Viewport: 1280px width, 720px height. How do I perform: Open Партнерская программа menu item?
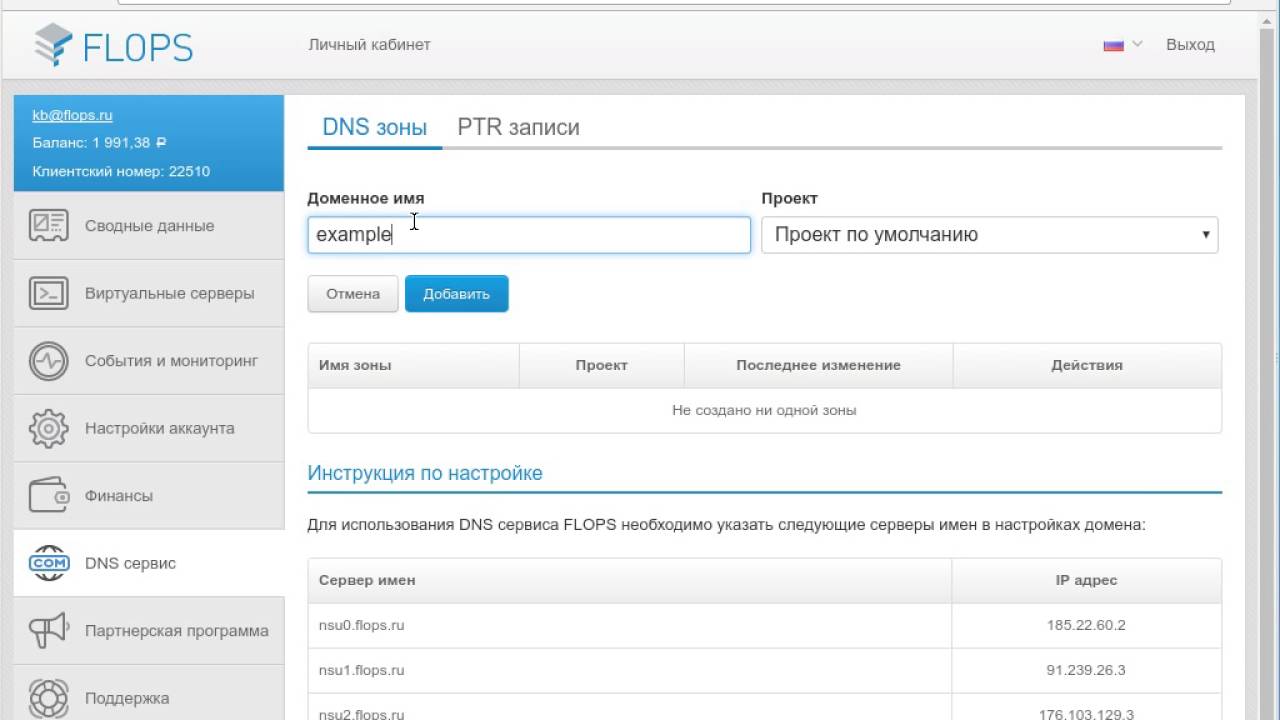(149, 631)
